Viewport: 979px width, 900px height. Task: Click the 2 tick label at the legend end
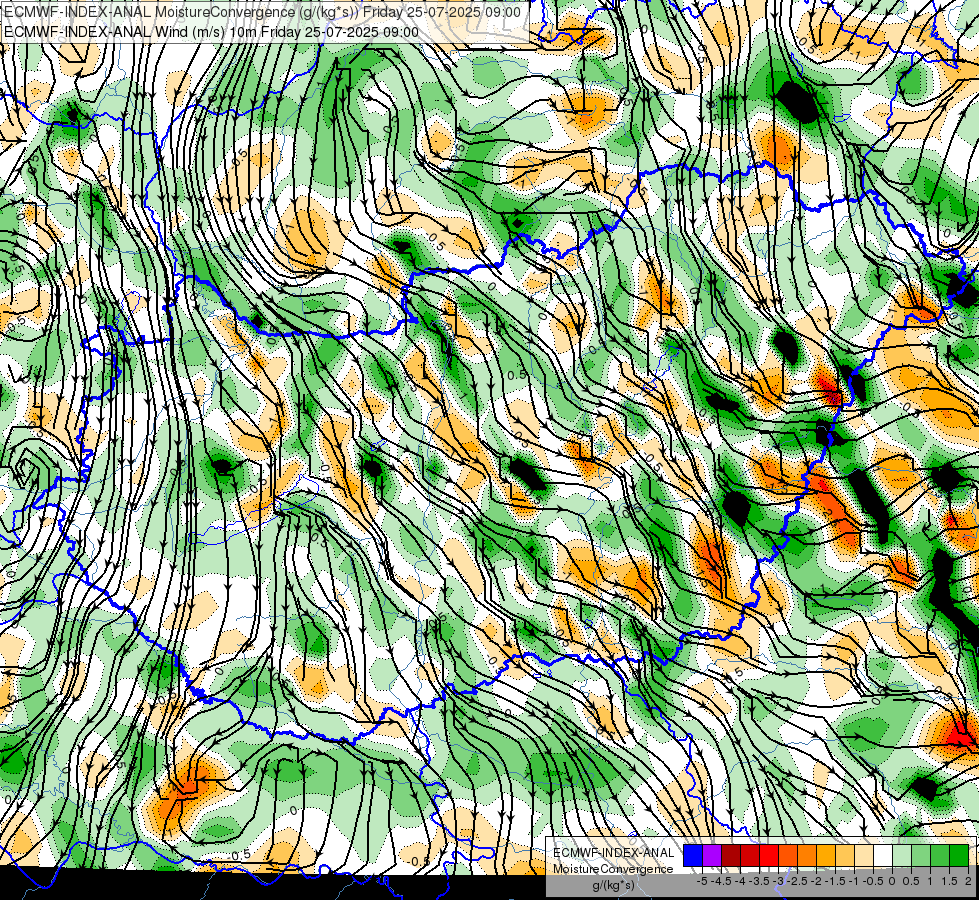(968, 881)
